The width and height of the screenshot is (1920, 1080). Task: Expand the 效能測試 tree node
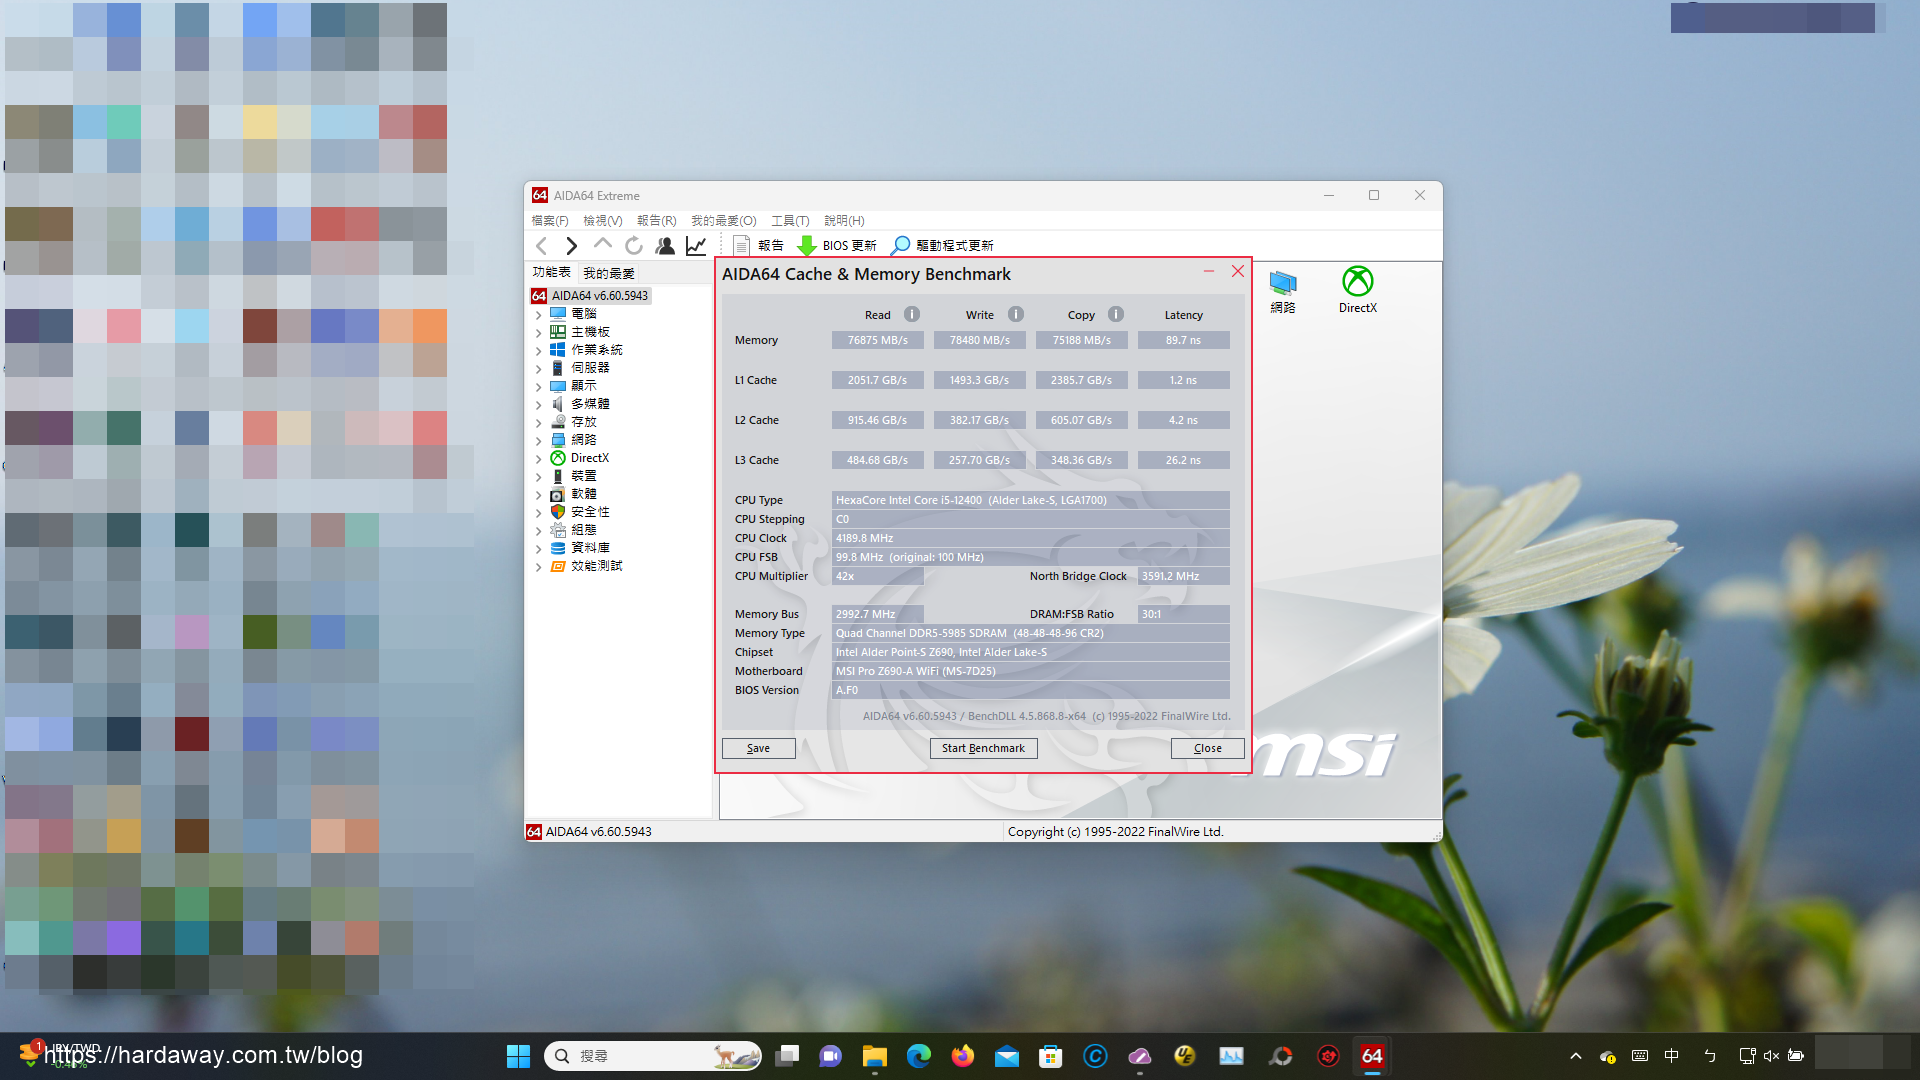[x=538, y=566]
